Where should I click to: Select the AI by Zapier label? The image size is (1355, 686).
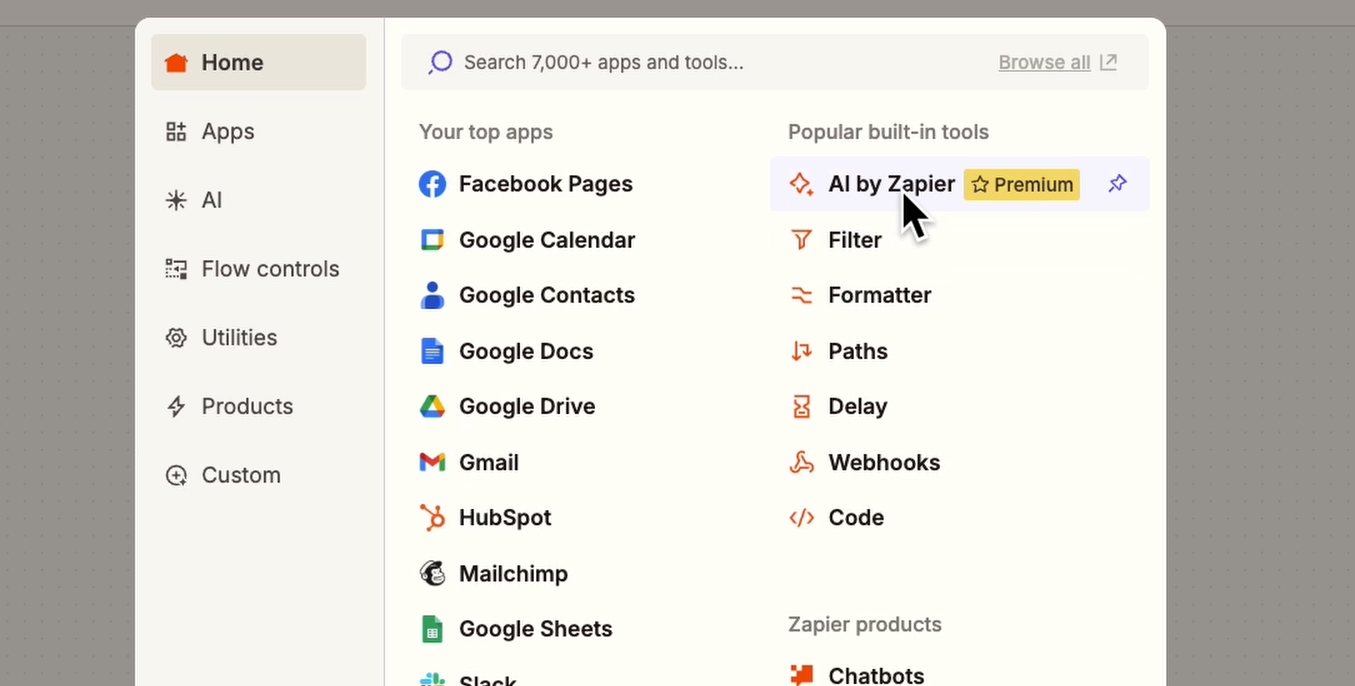[892, 184]
